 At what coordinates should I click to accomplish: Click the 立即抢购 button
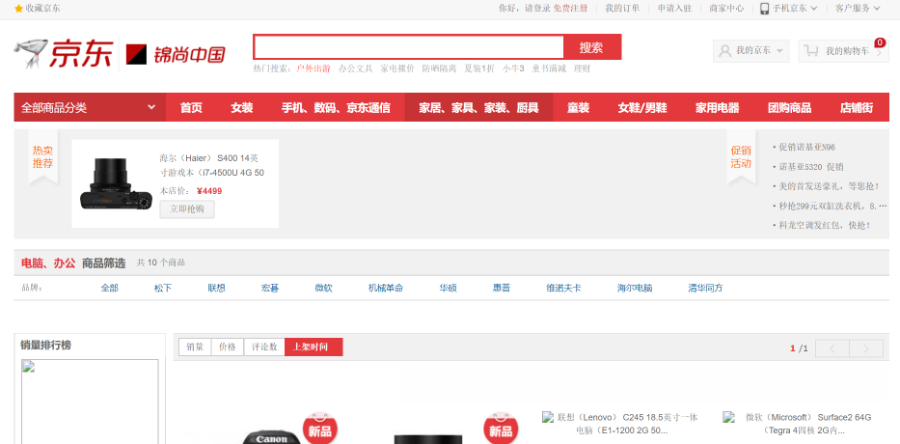[x=187, y=209]
